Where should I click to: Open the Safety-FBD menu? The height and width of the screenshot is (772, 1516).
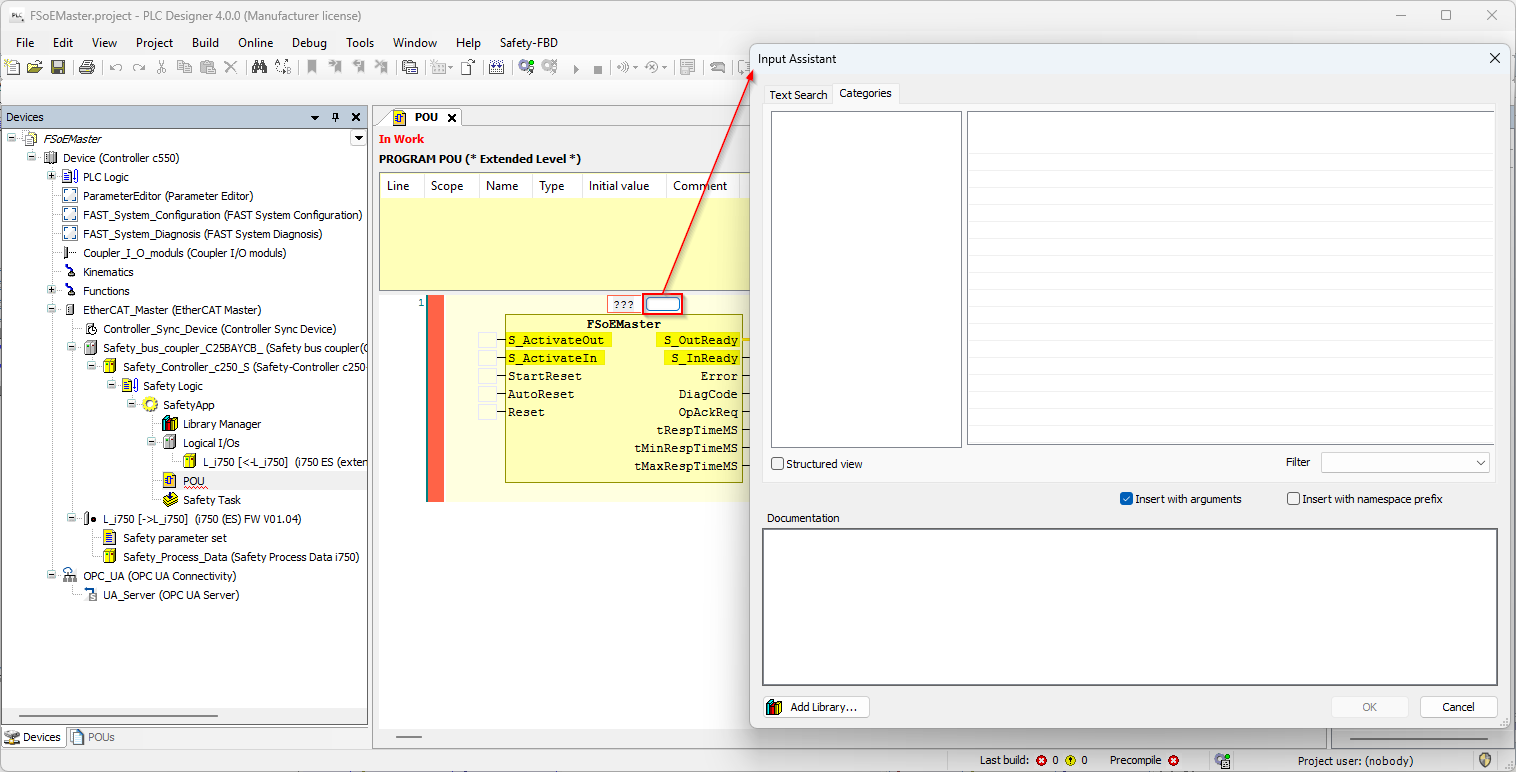[528, 43]
